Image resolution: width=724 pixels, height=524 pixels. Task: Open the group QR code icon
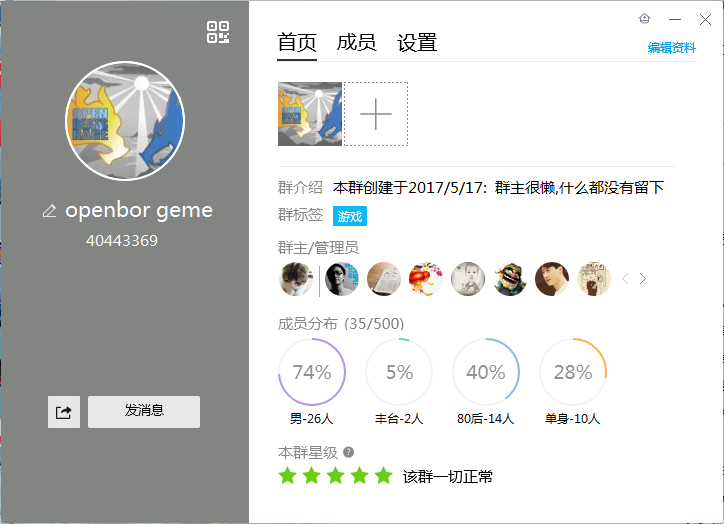click(x=218, y=32)
